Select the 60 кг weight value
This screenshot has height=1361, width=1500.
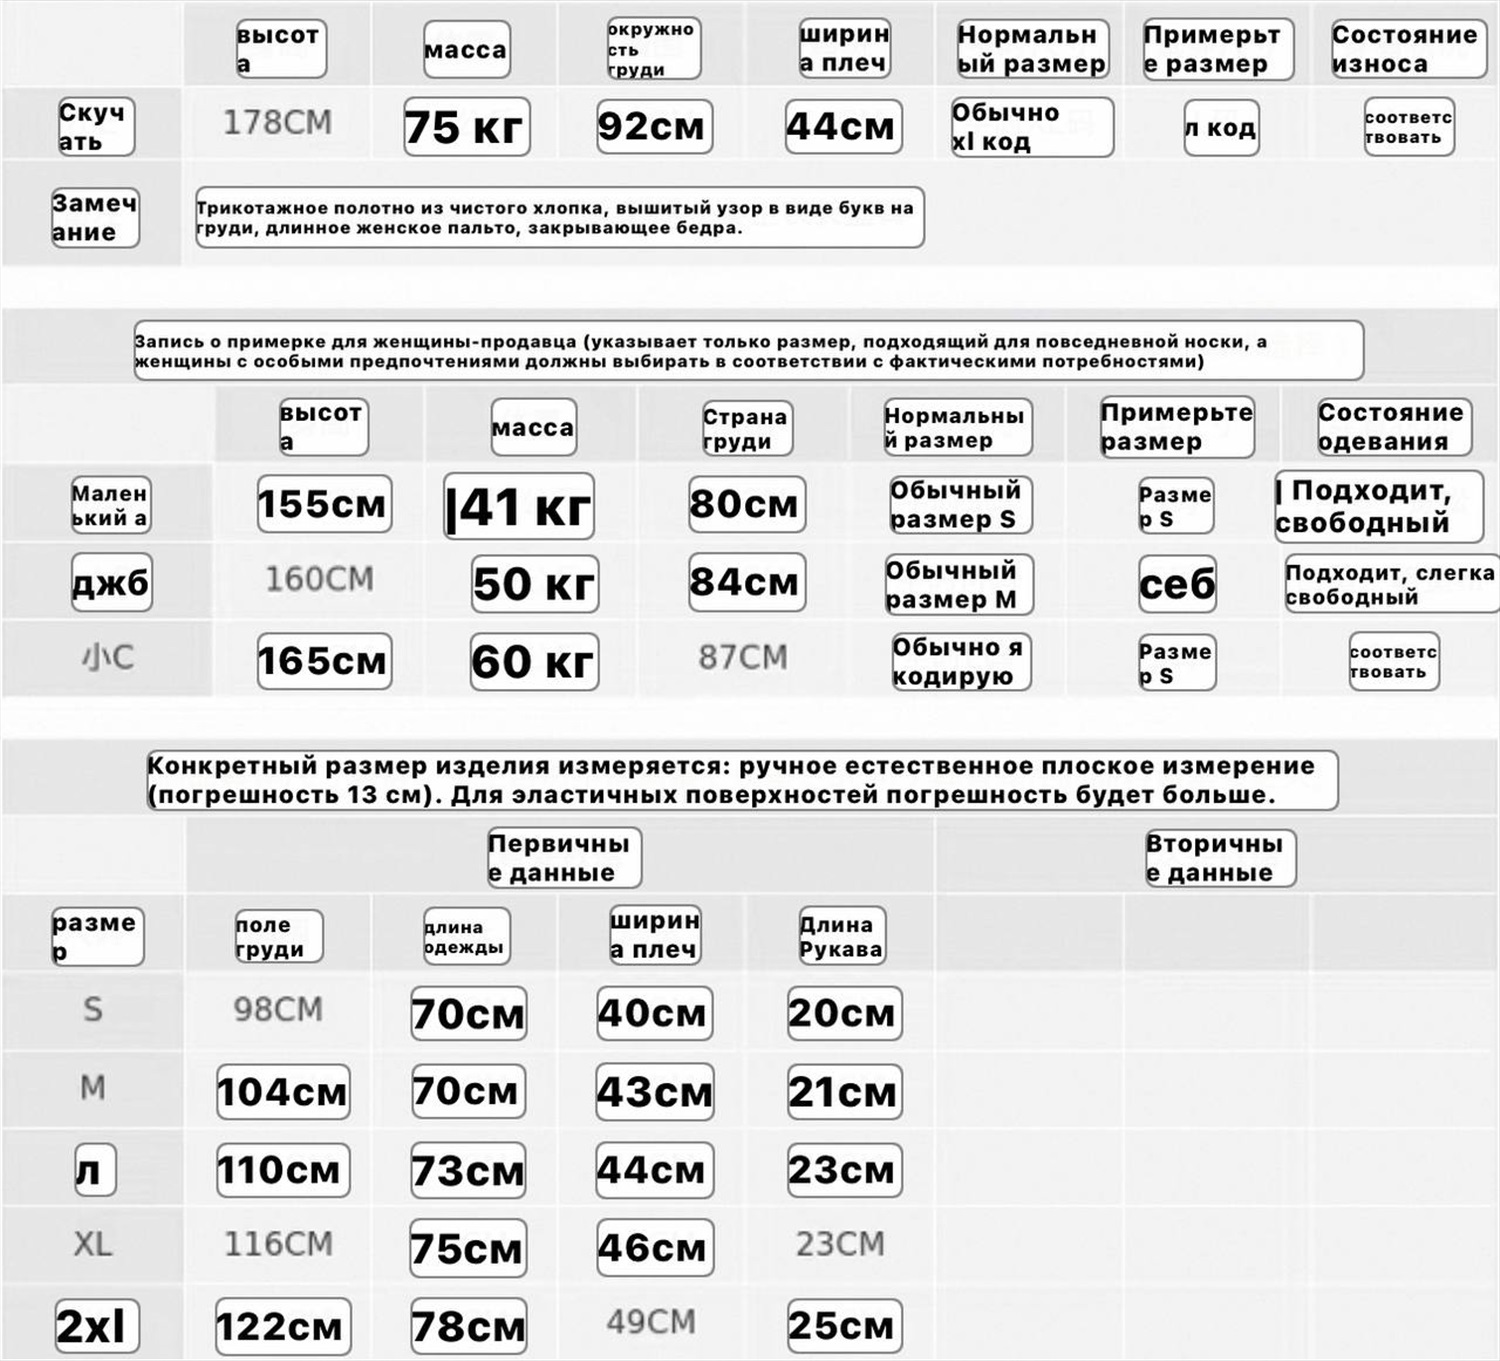[x=535, y=662]
